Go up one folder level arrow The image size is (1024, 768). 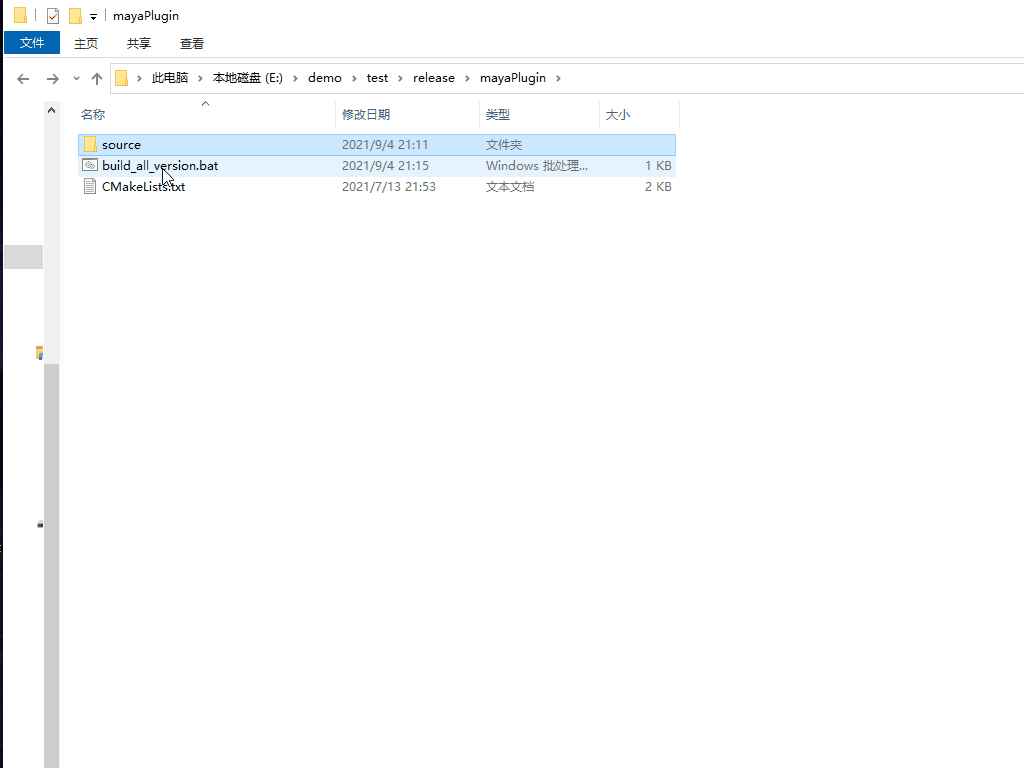coord(97,78)
